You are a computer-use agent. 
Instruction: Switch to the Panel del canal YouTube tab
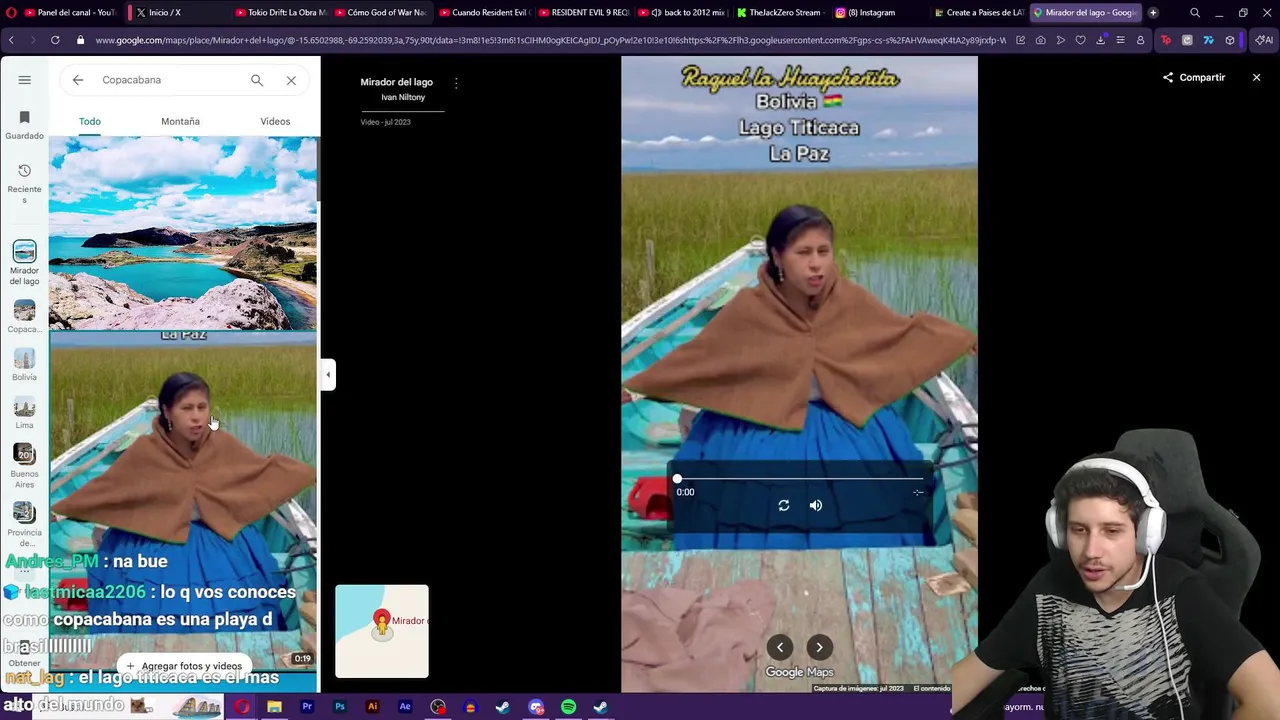[x=69, y=13]
